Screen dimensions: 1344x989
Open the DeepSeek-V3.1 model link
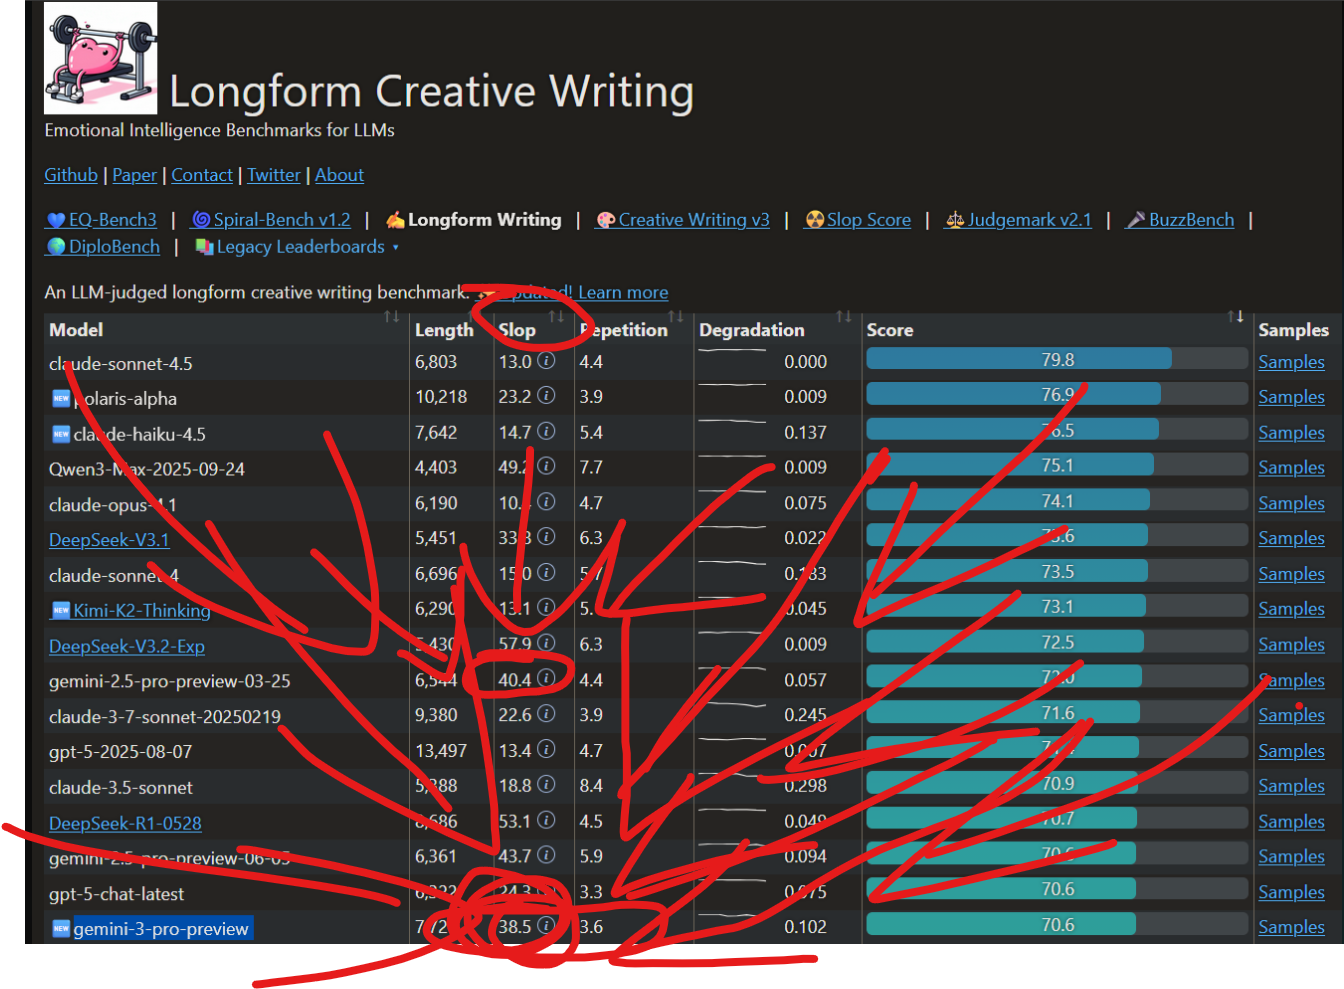(x=109, y=540)
